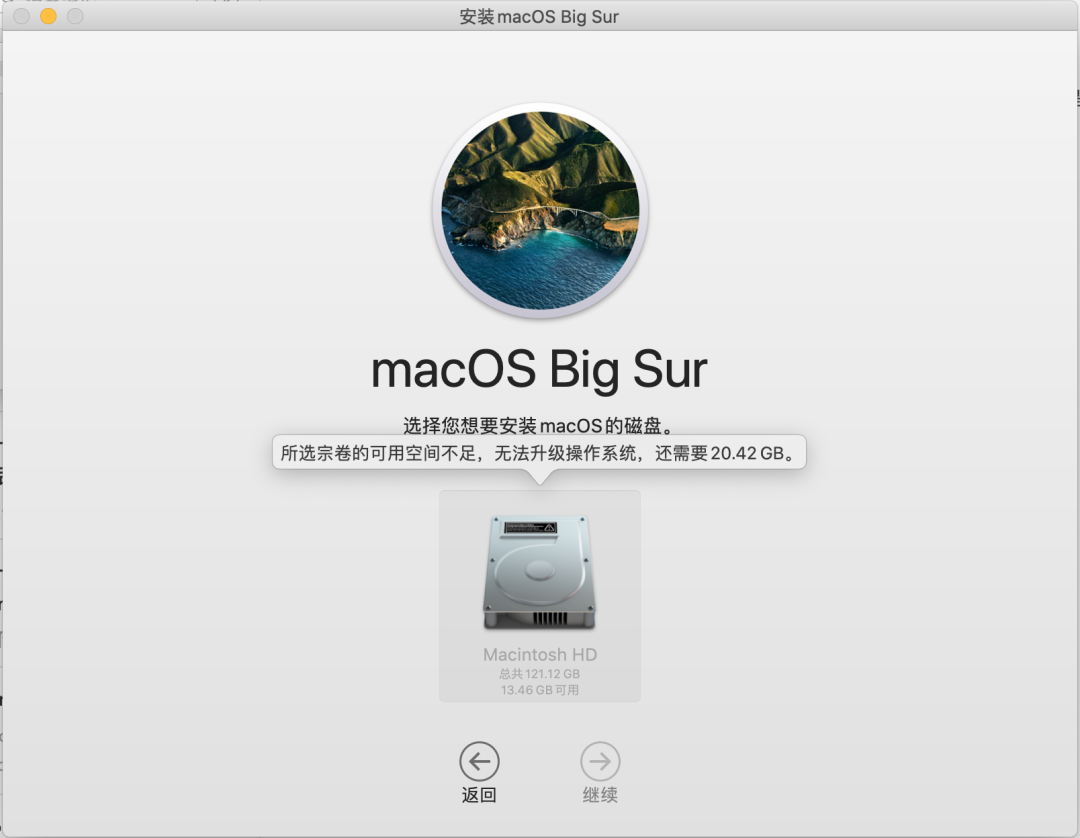Click the insufficient space tooltip 还需要 20.42 GB
1080x838 pixels.
pos(539,453)
